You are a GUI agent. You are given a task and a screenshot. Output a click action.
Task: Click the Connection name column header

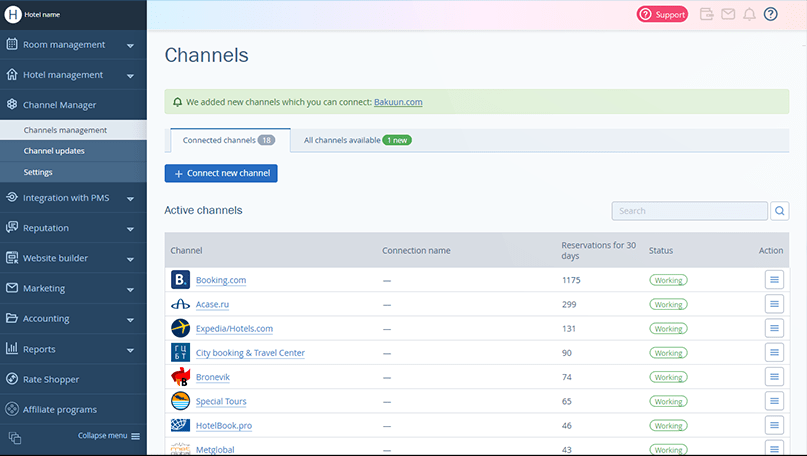pyautogui.click(x=416, y=250)
